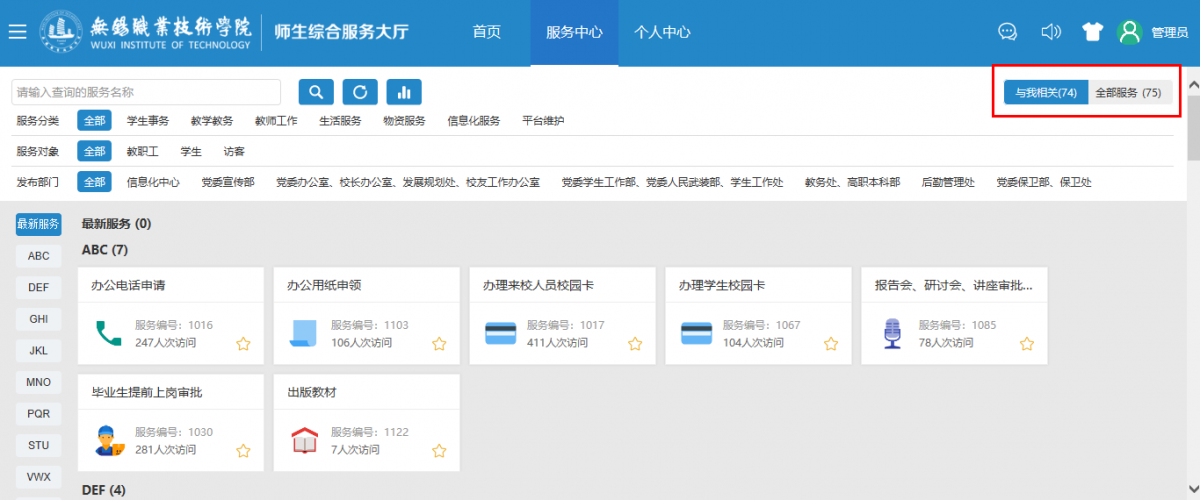Click the magnifier search button

pyautogui.click(x=316, y=92)
